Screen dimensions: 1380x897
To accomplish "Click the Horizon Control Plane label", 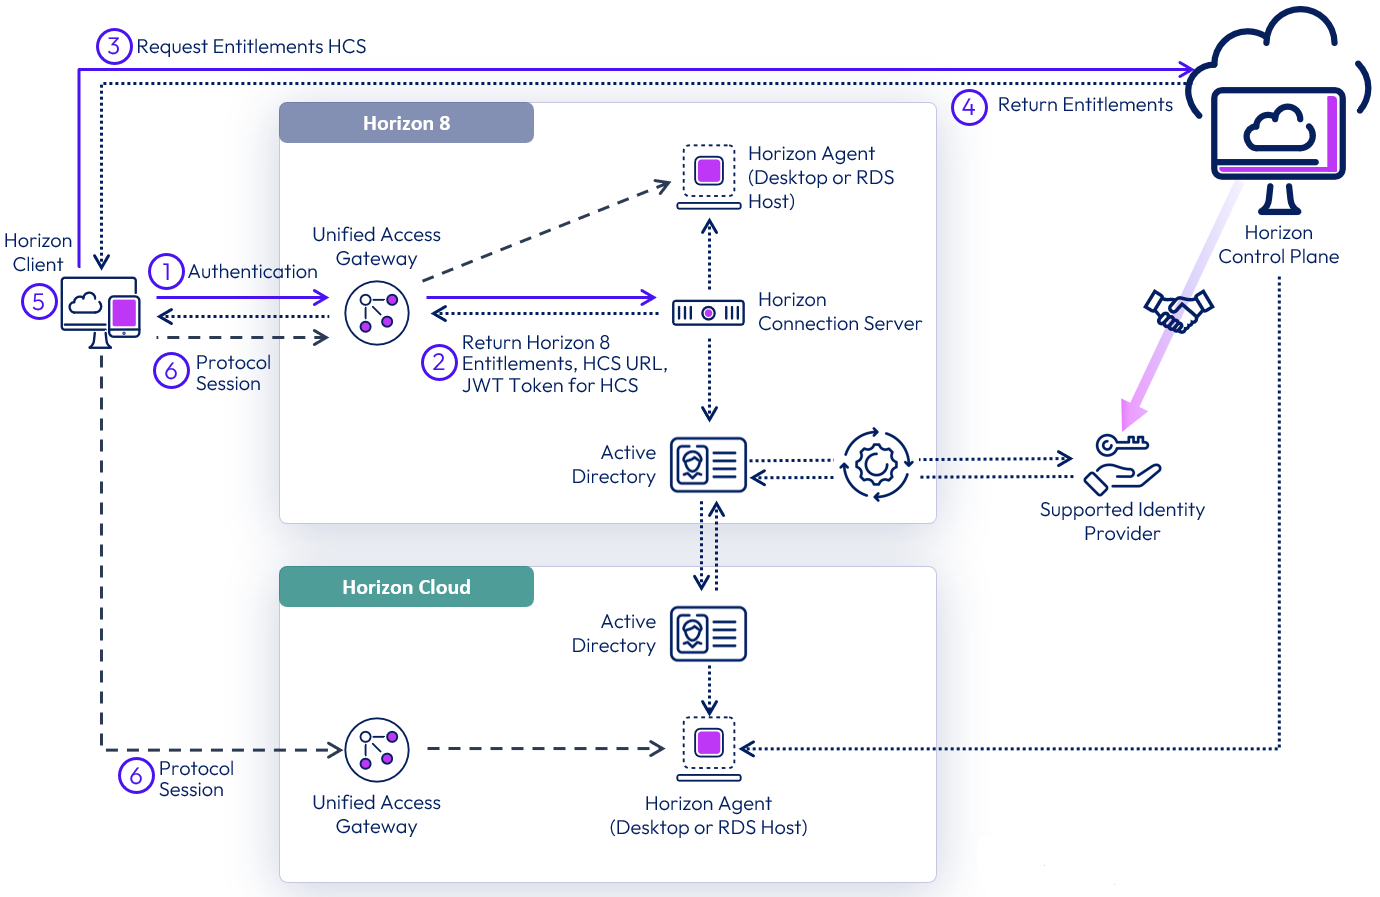I will pyautogui.click(x=1278, y=245).
